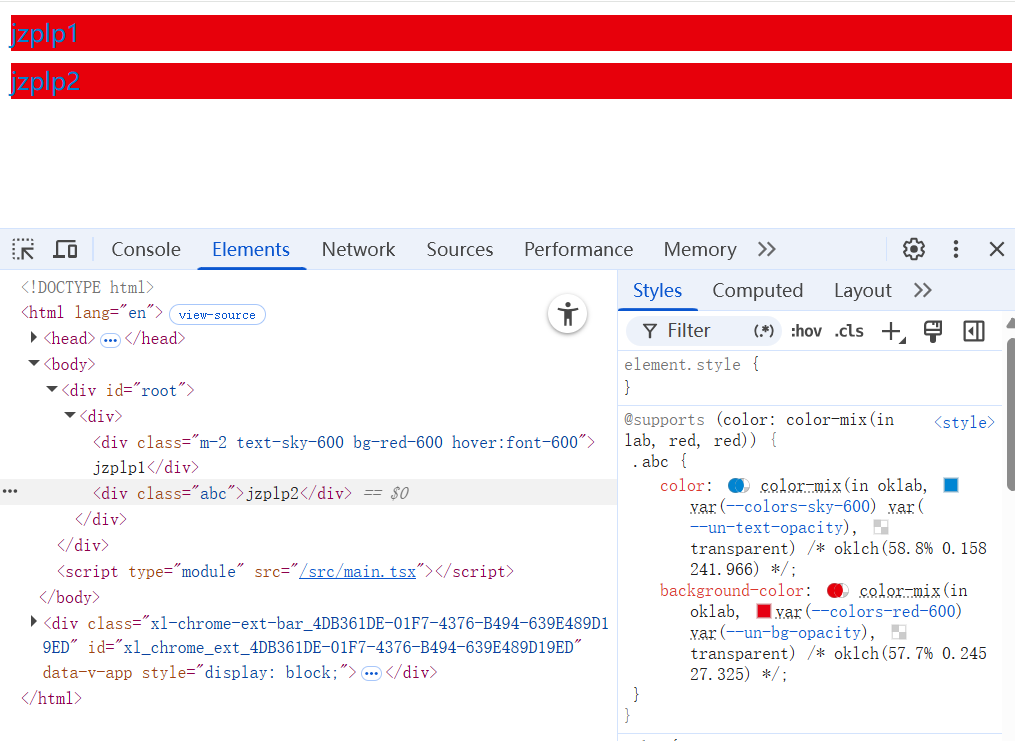The height and width of the screenshot is (741, 1015).
Task: Select the html lang en node
Action: click(91, 313)
